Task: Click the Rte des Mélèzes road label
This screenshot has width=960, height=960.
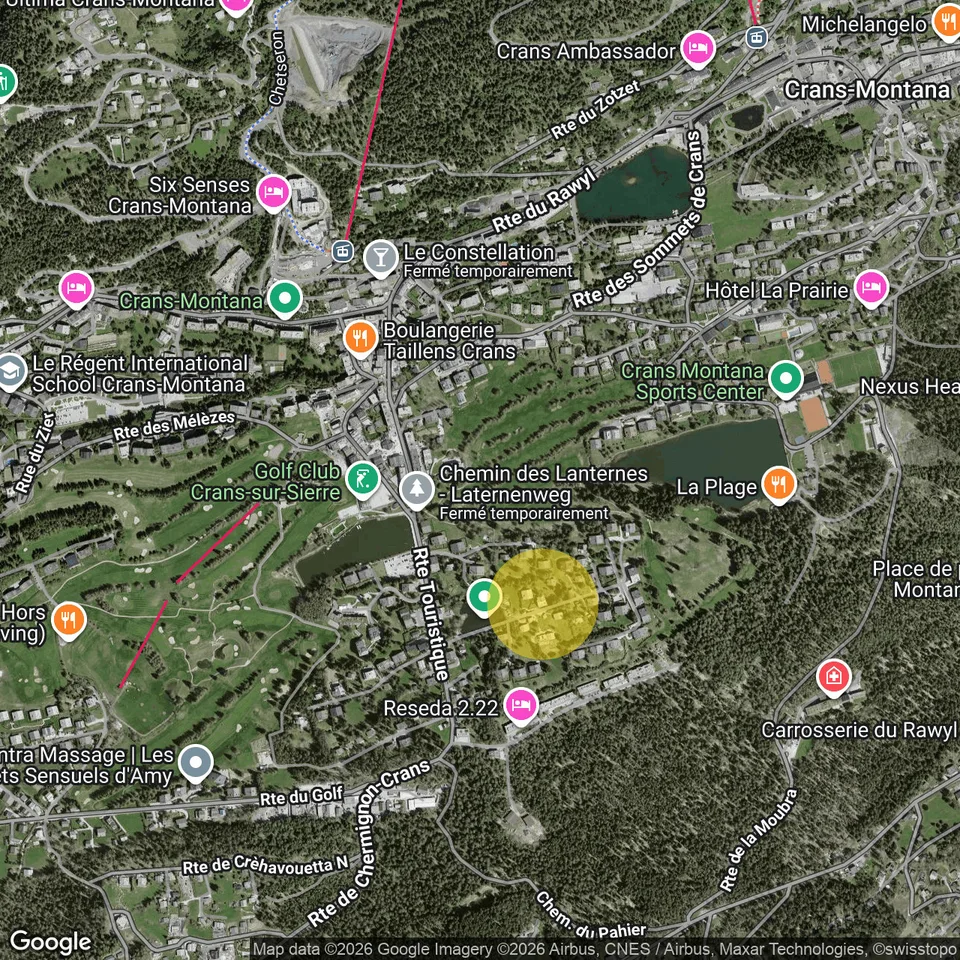Action: click(174, 425)
